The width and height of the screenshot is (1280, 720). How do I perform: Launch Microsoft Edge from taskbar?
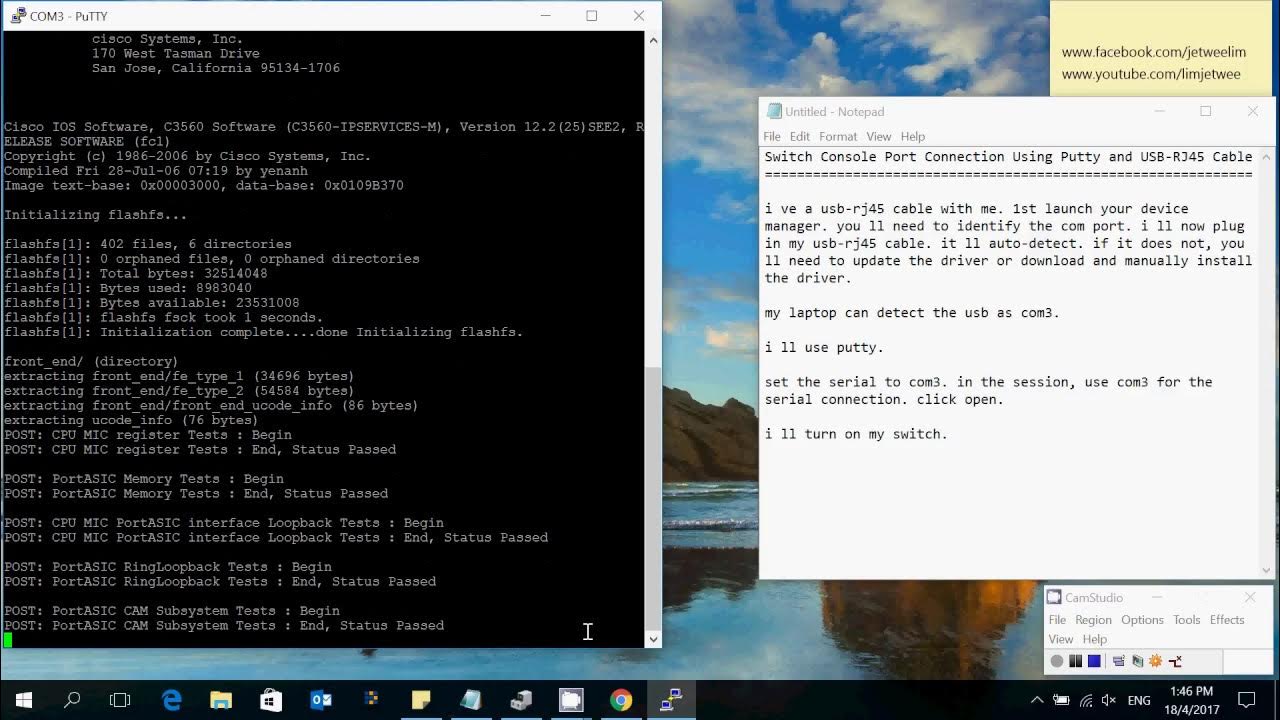pos(171,700)
